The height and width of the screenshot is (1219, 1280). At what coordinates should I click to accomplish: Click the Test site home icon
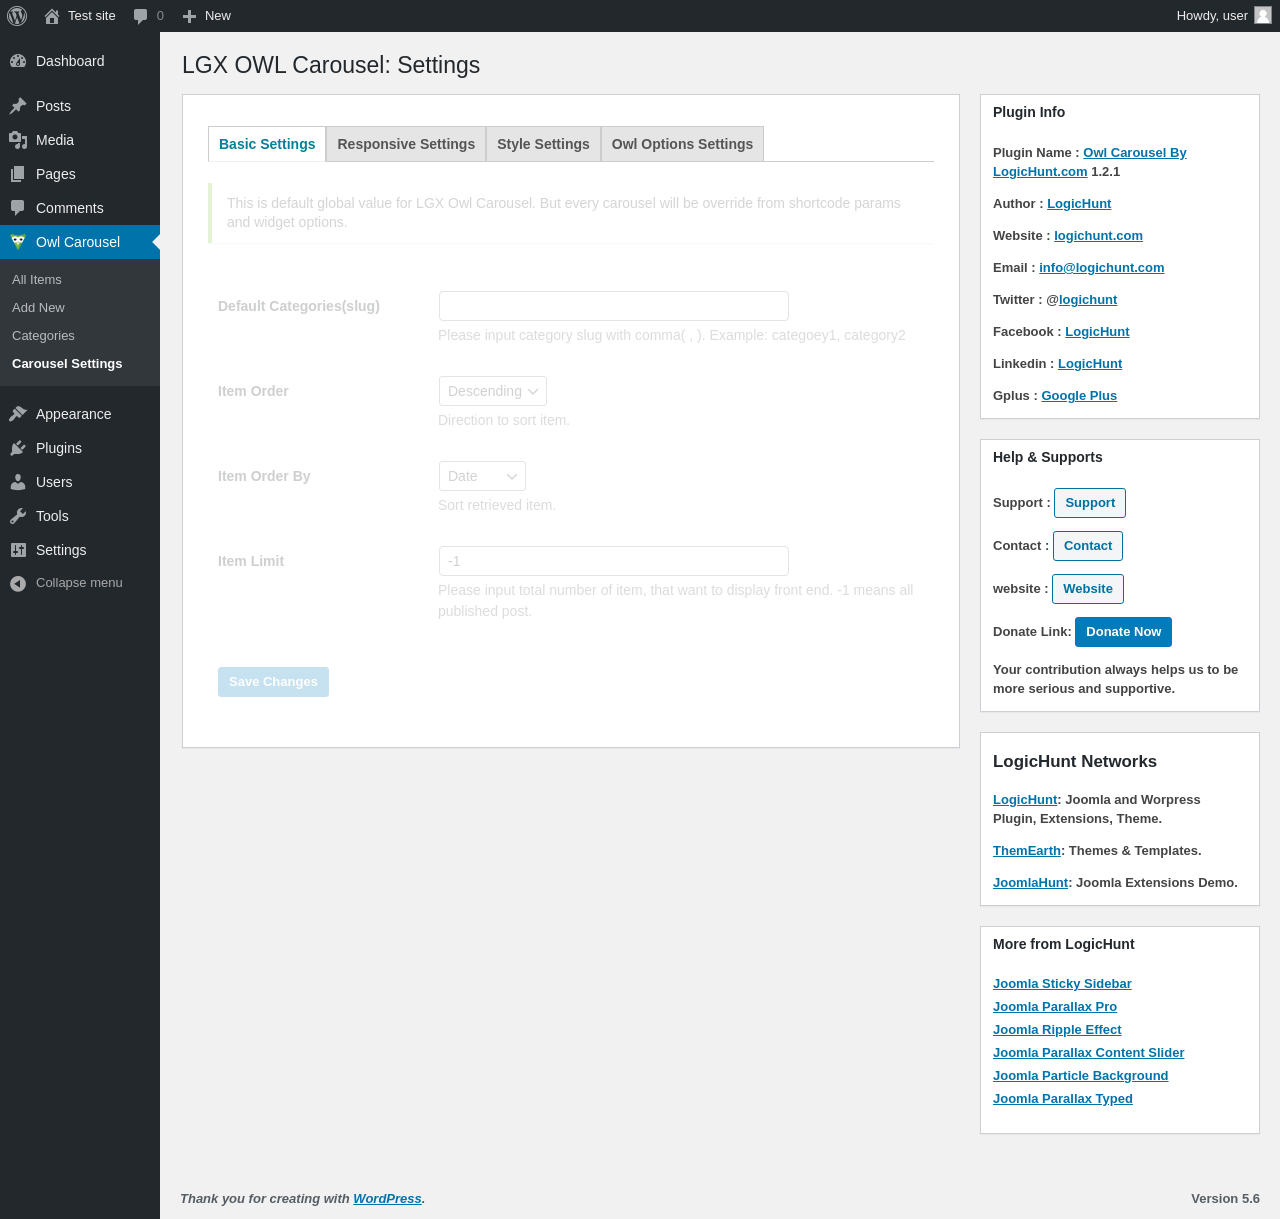pos(52,16)
